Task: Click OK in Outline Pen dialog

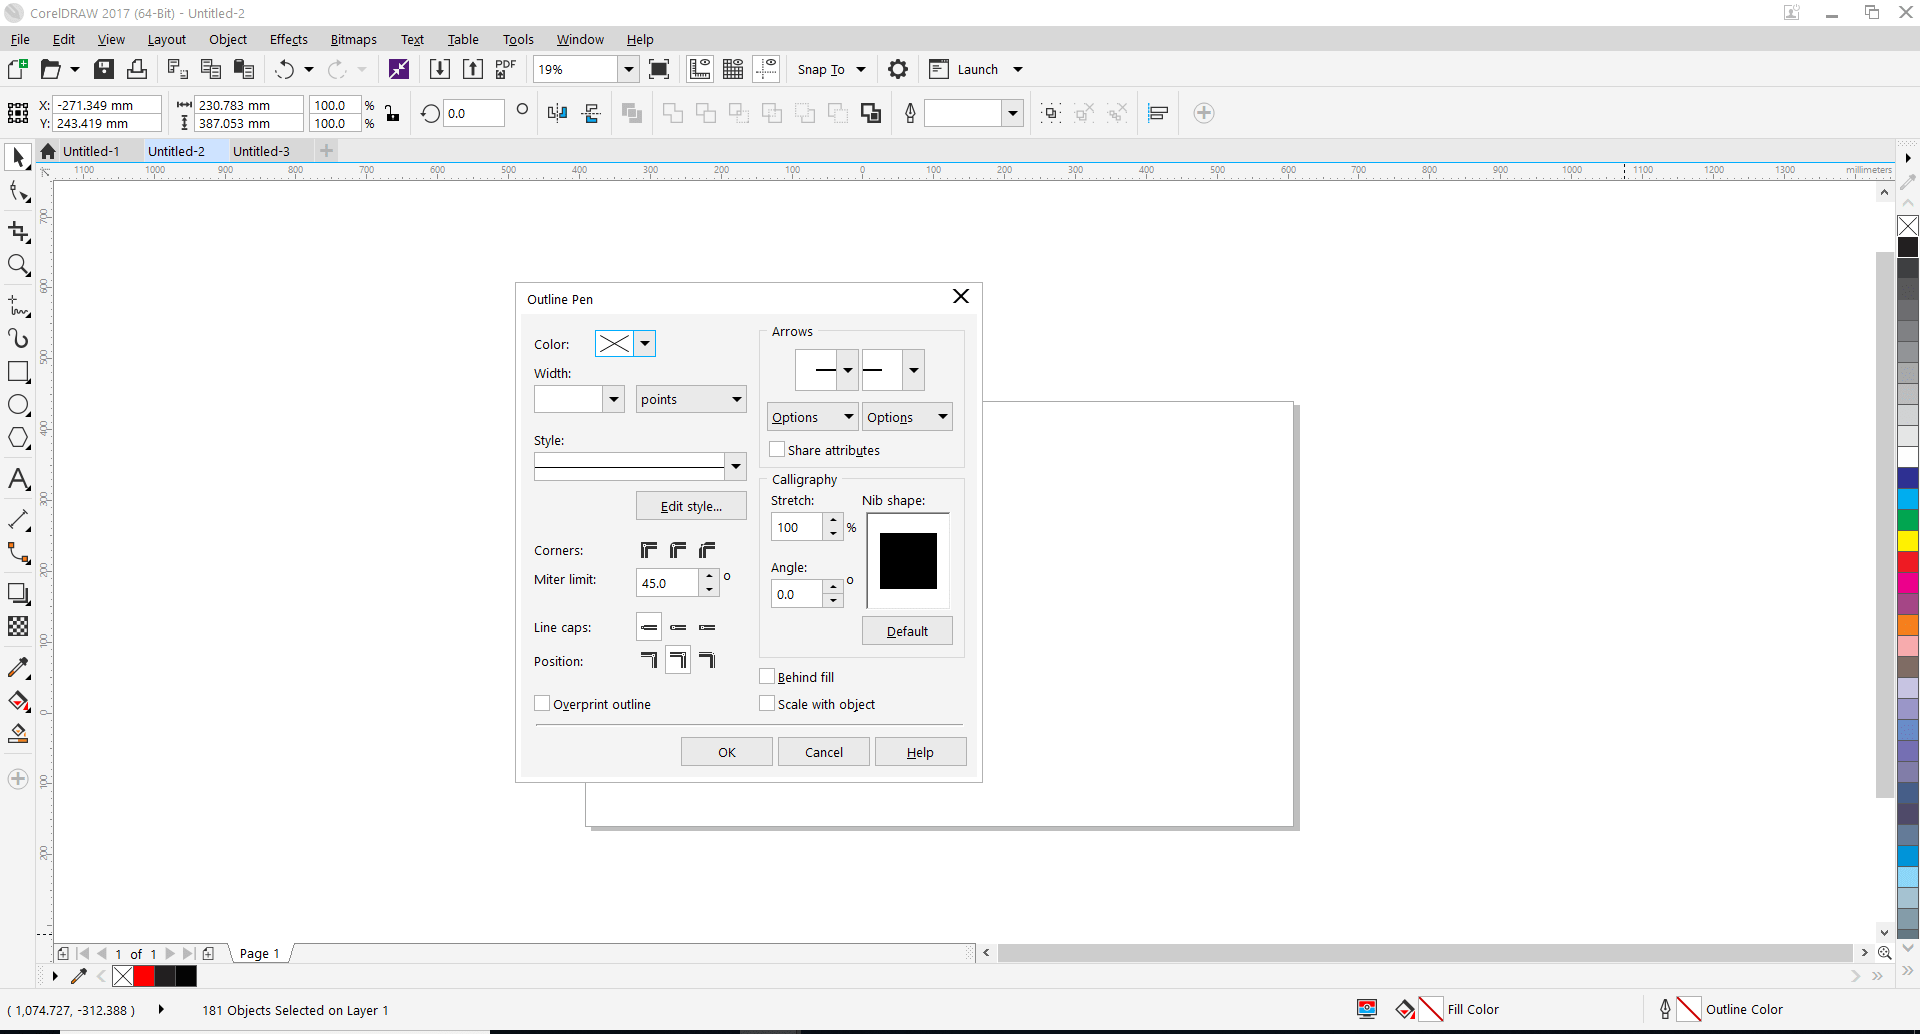Action: [x=727, y=752]
